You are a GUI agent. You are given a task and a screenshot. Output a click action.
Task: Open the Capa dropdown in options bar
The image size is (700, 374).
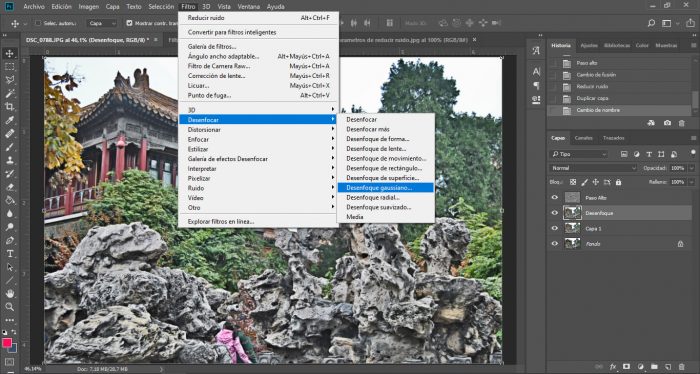(x=102, y=23)
